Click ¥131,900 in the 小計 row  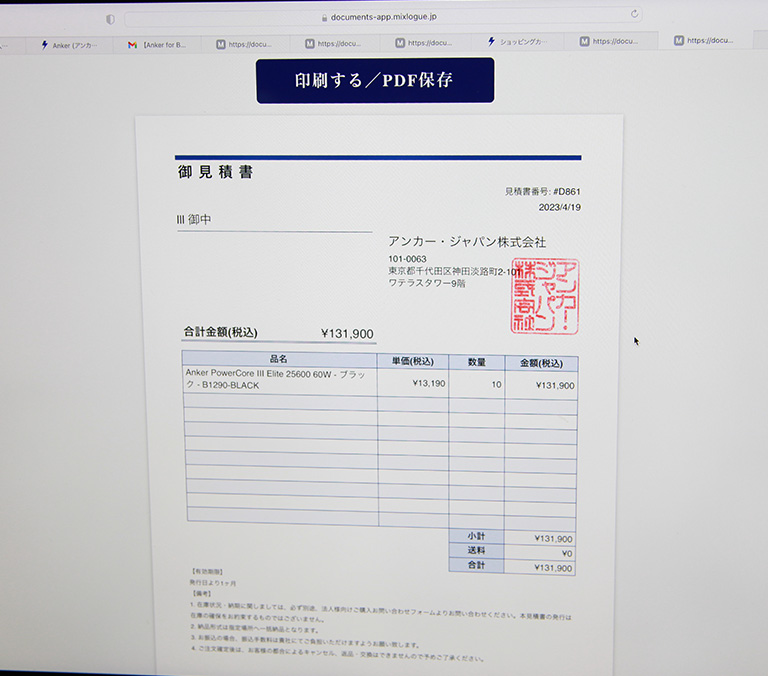[x=553, y=539]
